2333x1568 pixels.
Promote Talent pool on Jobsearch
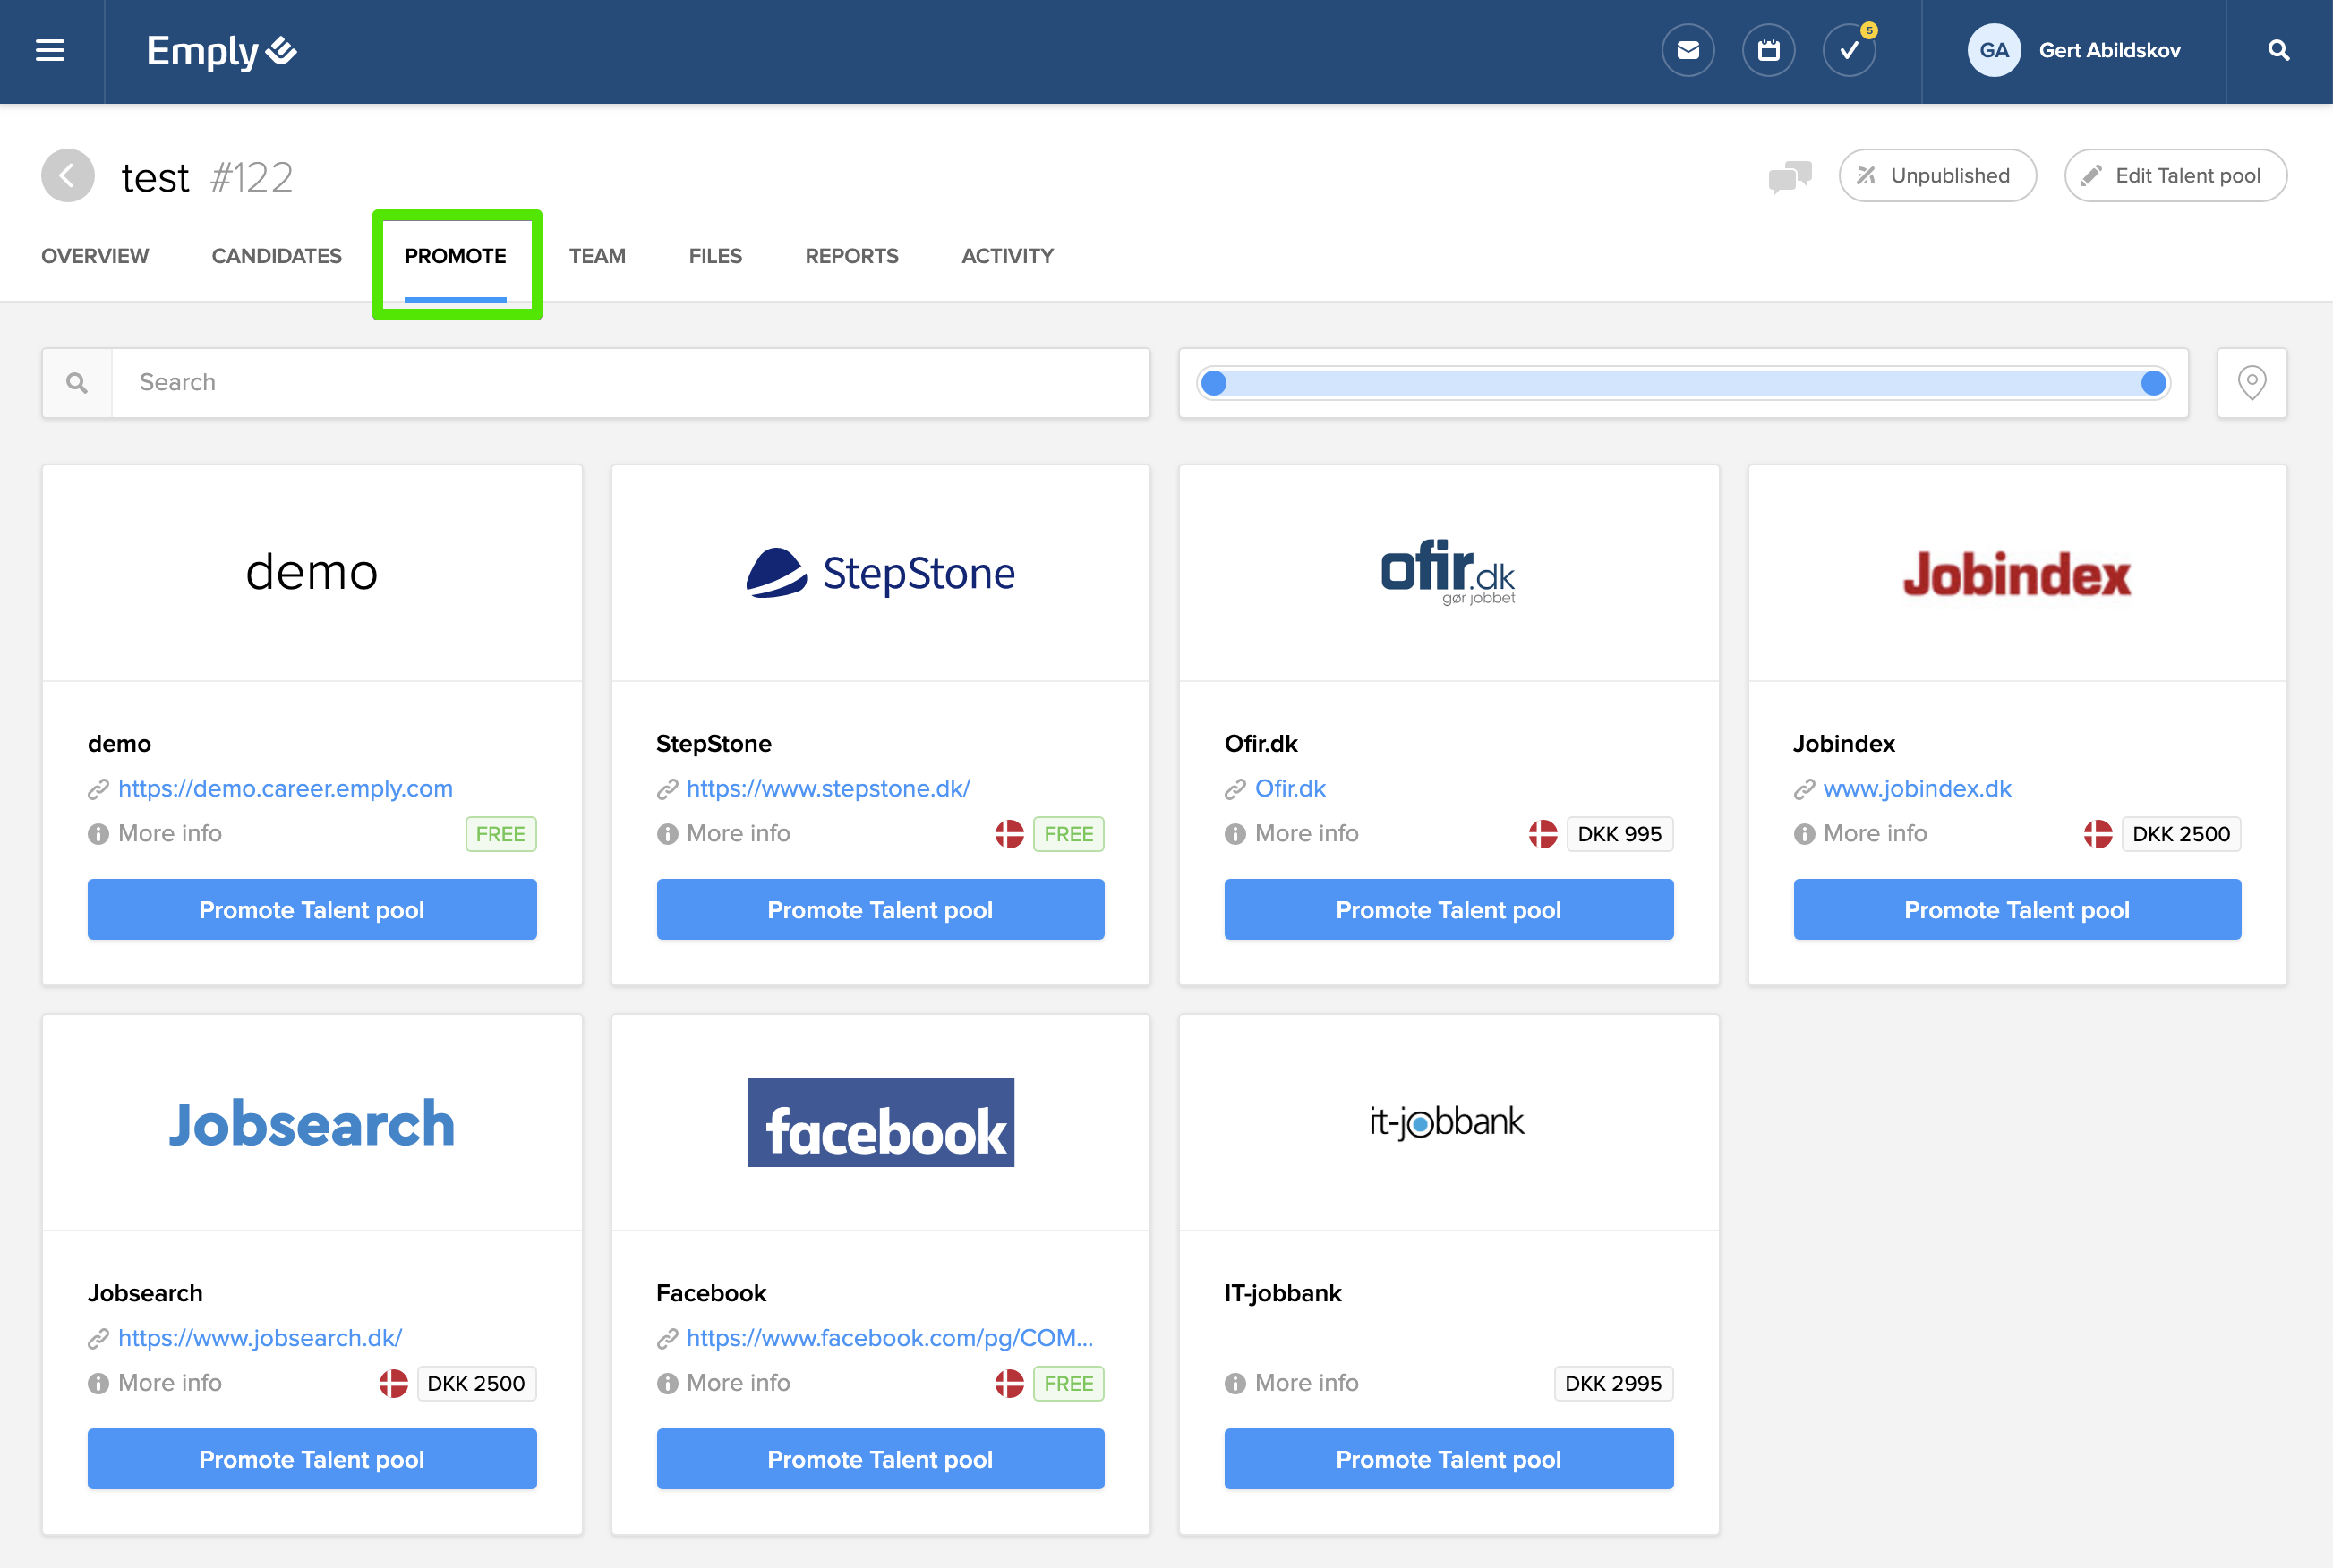coord(312,1460)
